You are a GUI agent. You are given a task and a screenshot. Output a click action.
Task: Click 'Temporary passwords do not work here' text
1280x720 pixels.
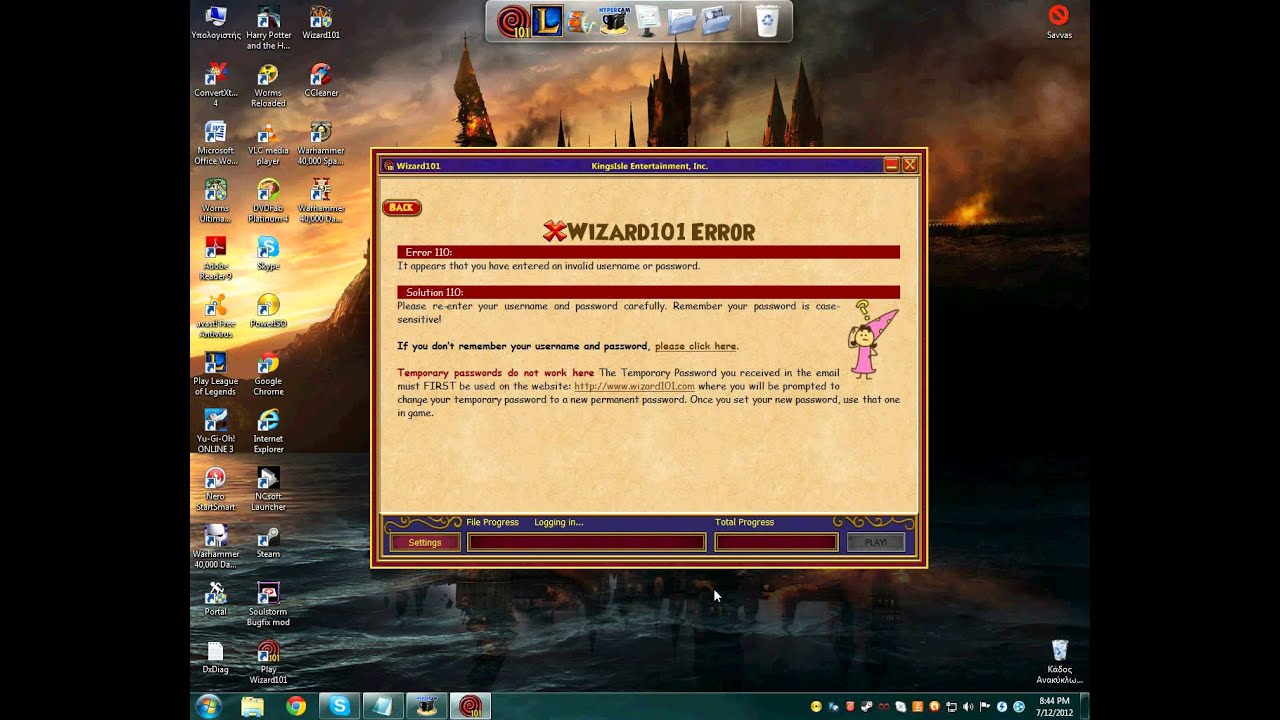coord(496,373)
